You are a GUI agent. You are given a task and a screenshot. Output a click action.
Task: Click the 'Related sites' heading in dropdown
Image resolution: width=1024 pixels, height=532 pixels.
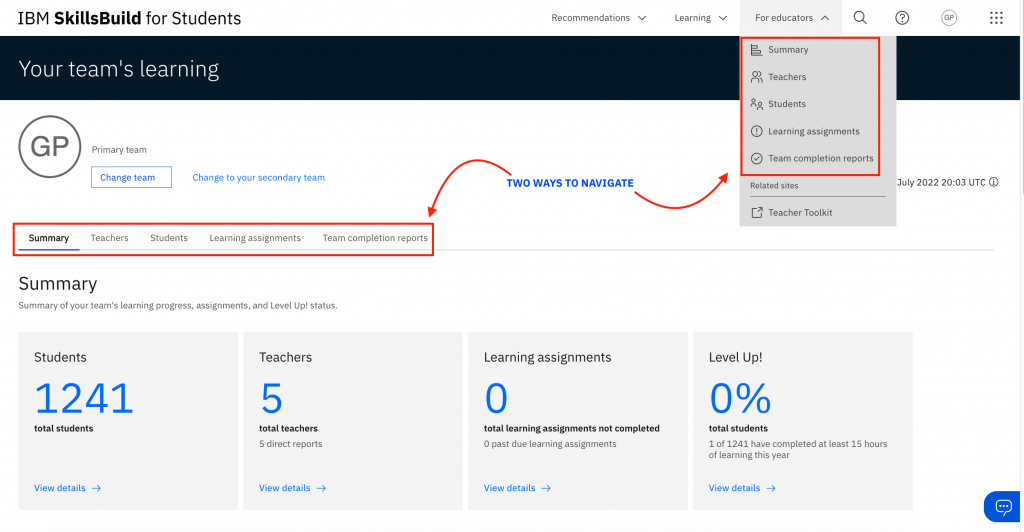(774, 185)
